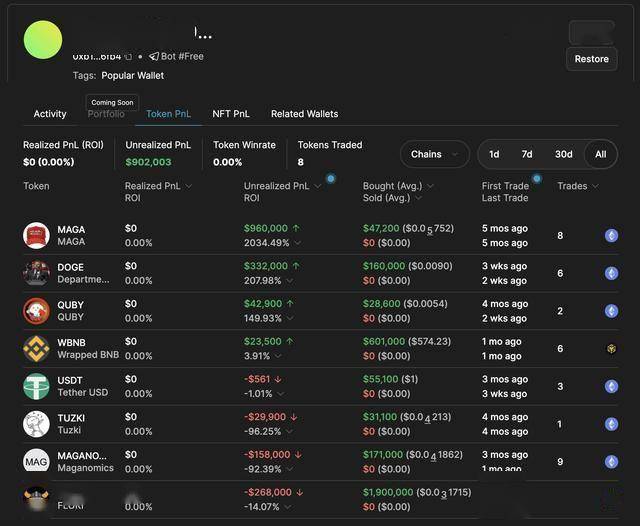Image resolution: width=640 pixels, height=526 pixels.
Task: Select the All time range
Action: (x=600, y=154)
